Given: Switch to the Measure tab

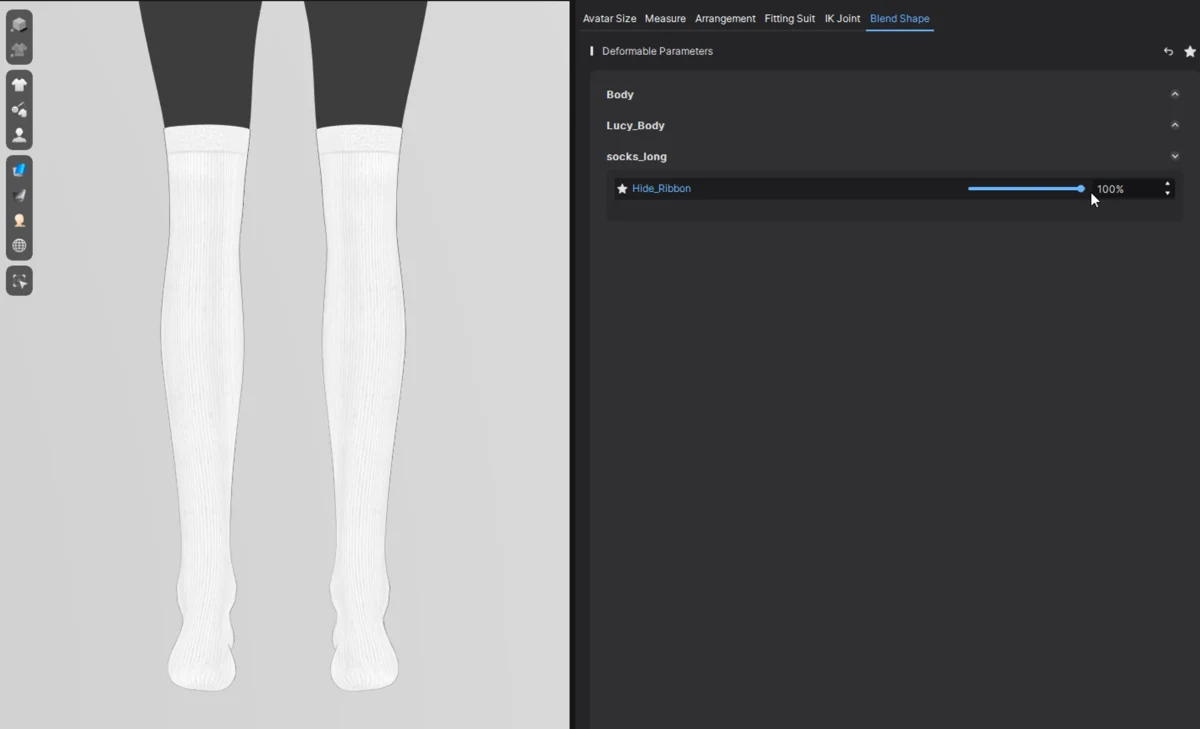Looking at the screenshot, I should pos(665,18).
